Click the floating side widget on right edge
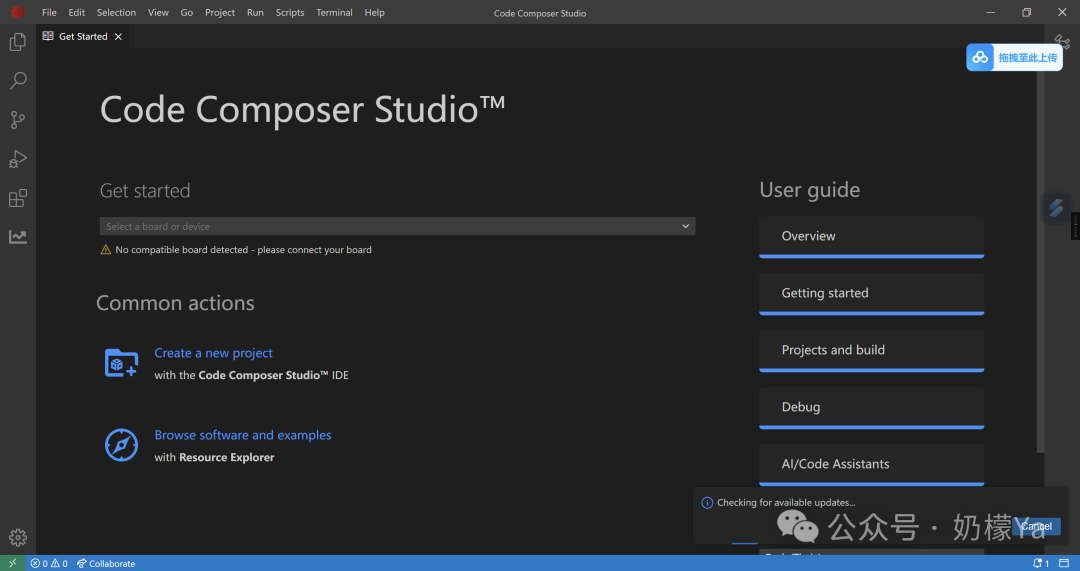Screen dimensions: 1080x571 point(1056,207)
